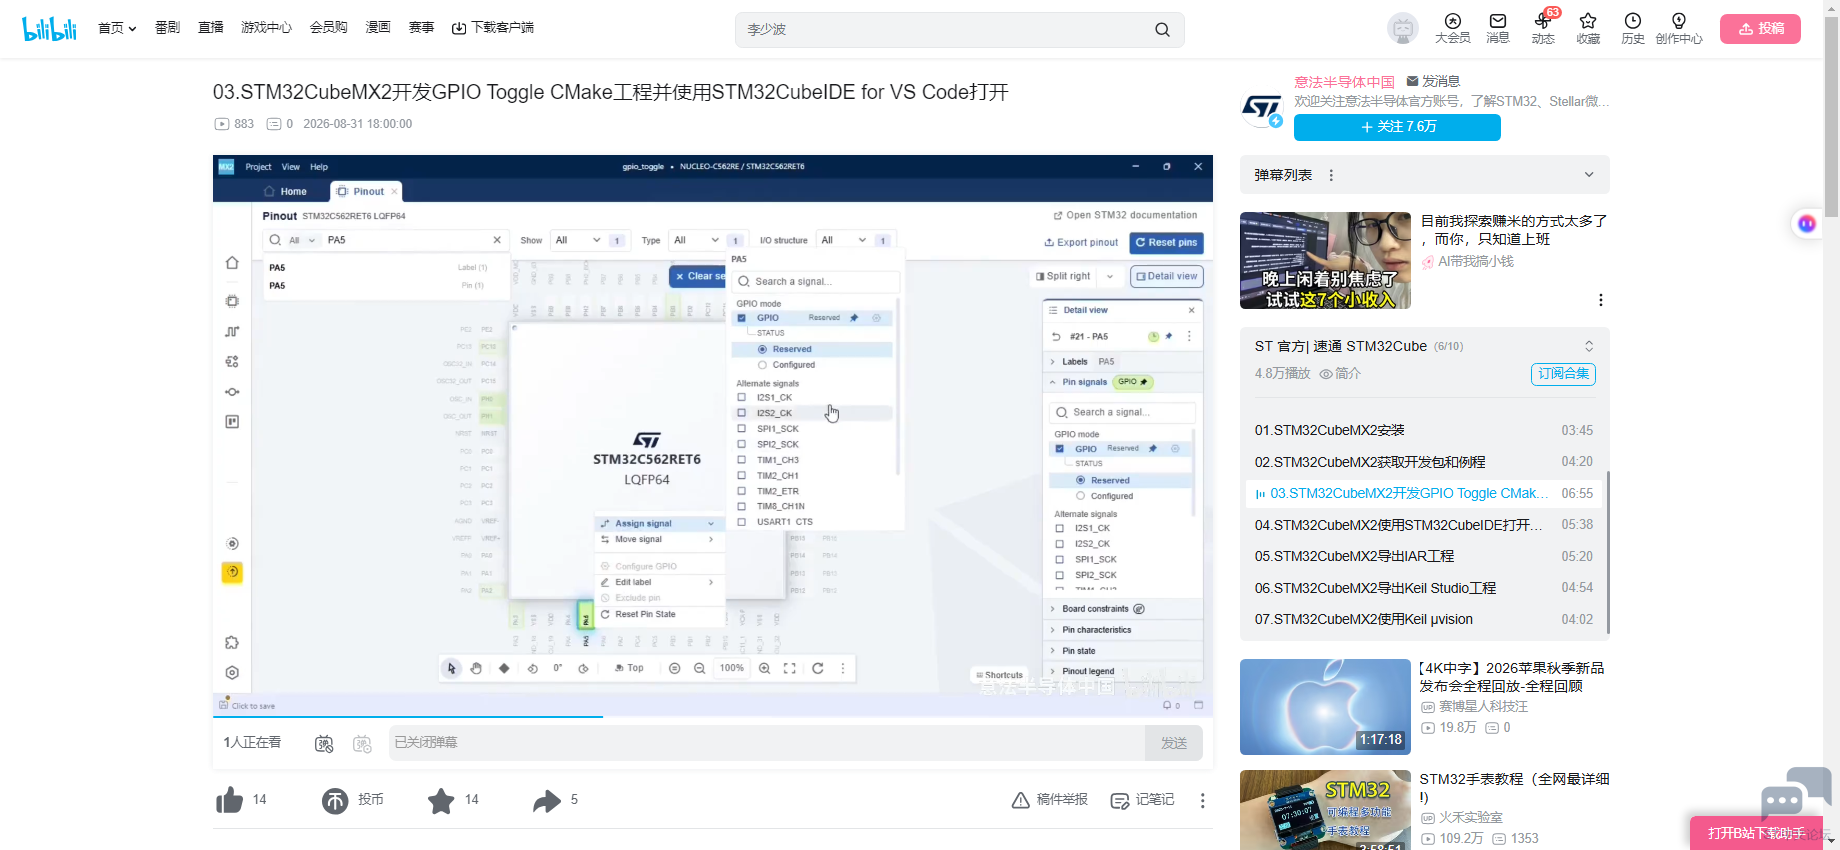Open the 赛博星人科技汪 channel link
This screenshot has width=1840, height=850.
[x=1474, y=706]
